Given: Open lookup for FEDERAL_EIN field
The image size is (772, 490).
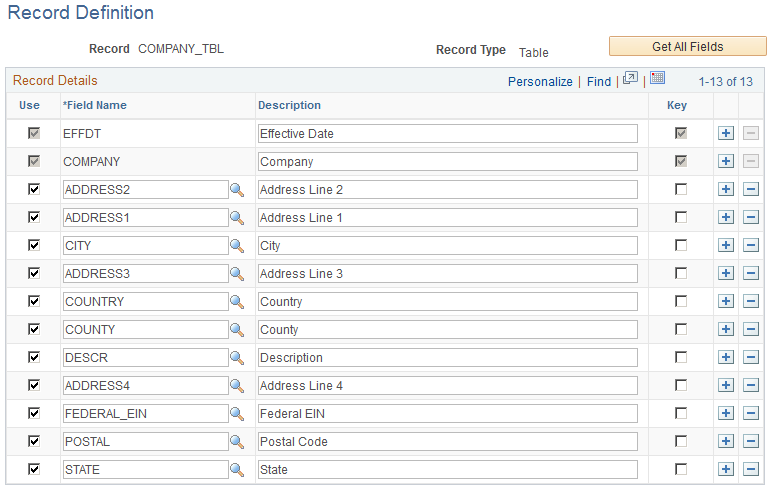Looking at the screenshot, I should pos(237,414).
